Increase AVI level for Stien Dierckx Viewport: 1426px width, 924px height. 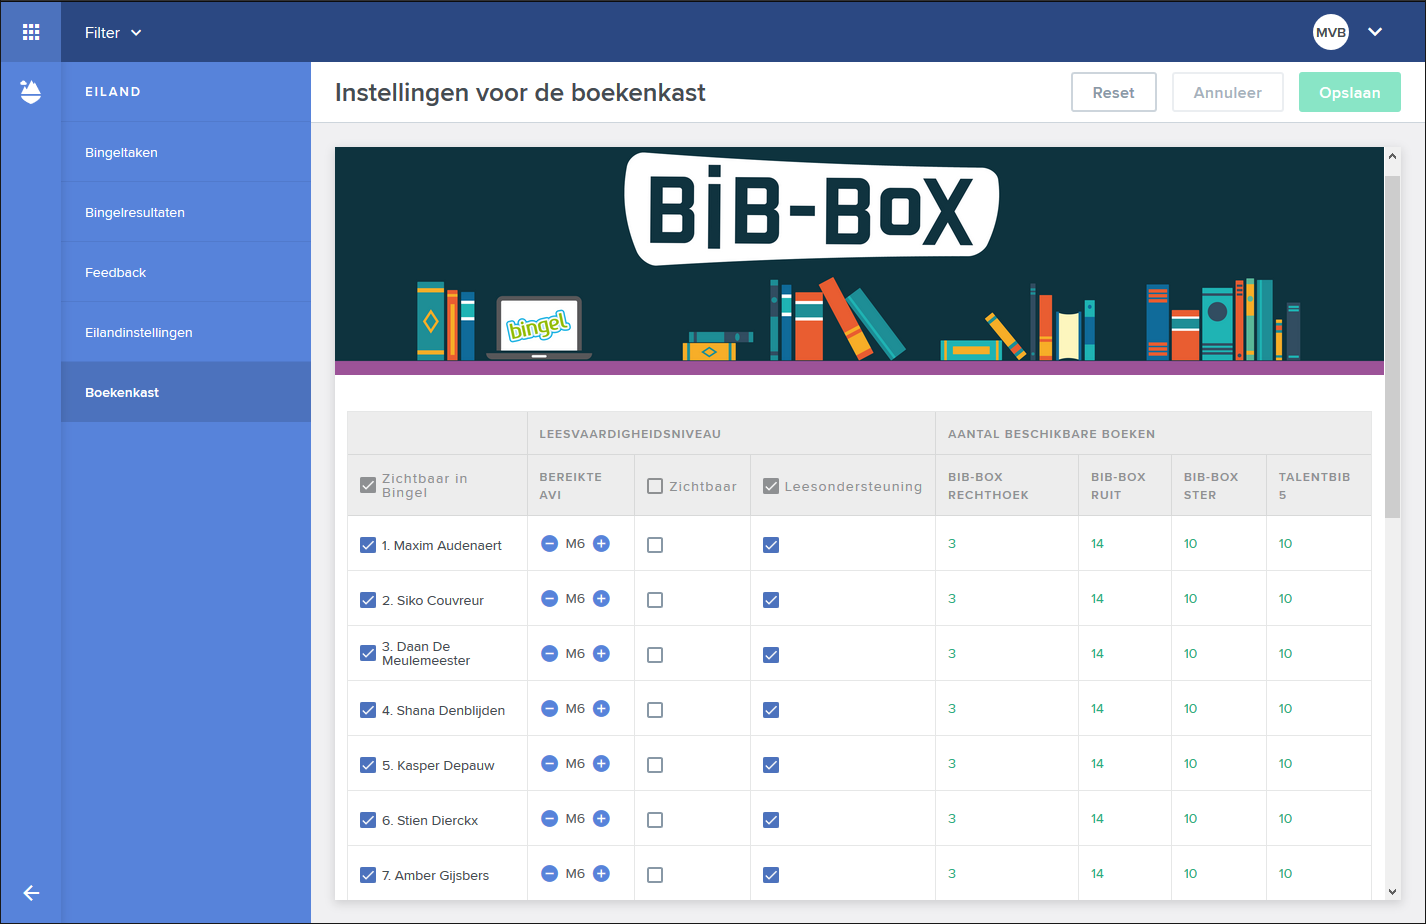[x=601, y=819]
